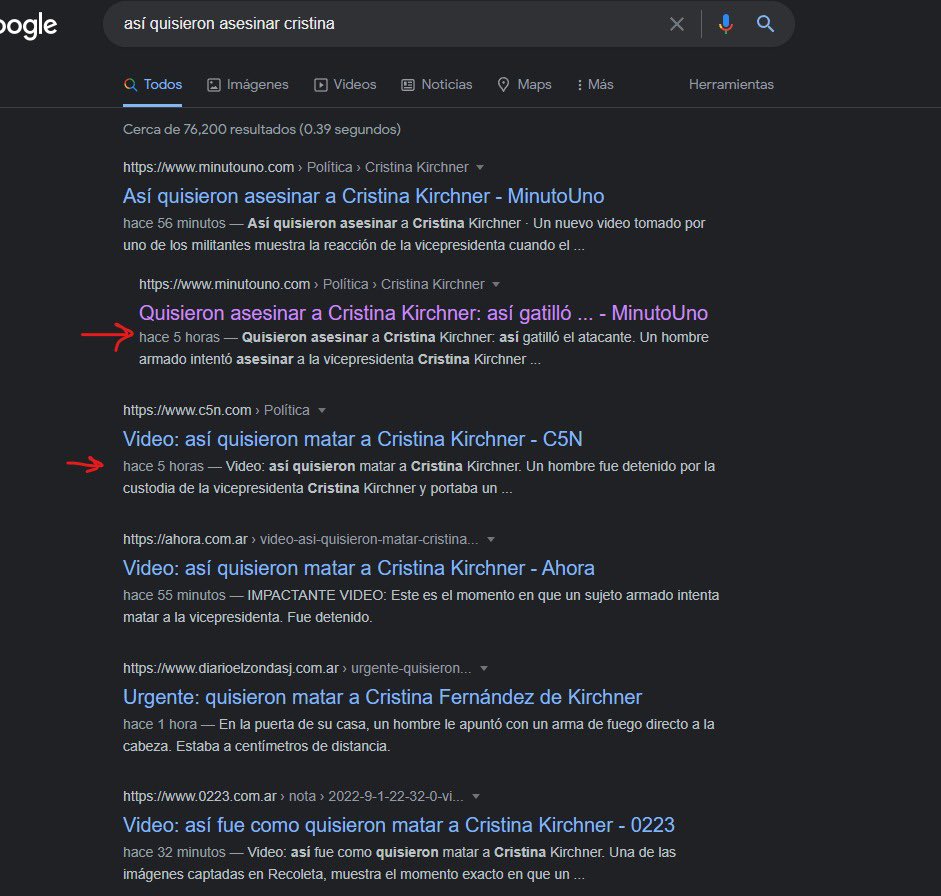Open 'Video: así quisieron matar a Cristina Kirchner - C5N'
The image size is (941, 896).
click(x=353, y=439)
